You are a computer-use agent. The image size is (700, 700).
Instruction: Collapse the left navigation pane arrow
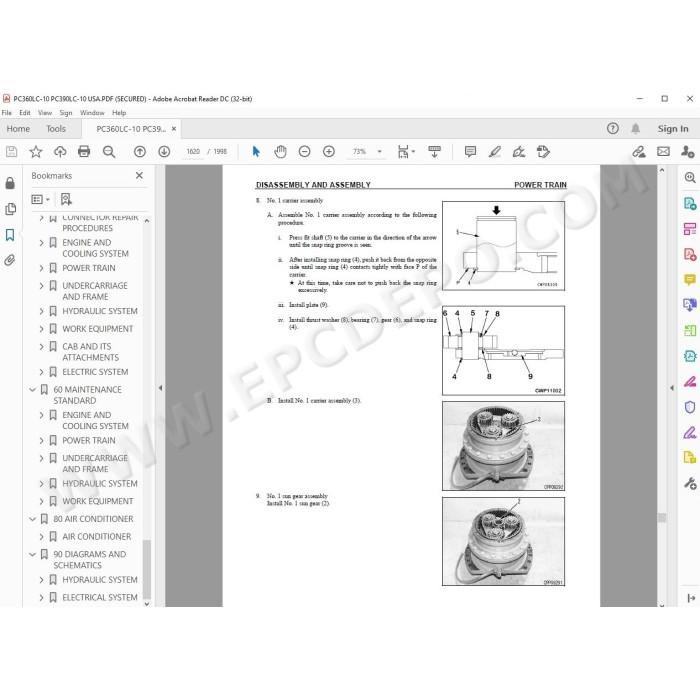coord(160,388)
